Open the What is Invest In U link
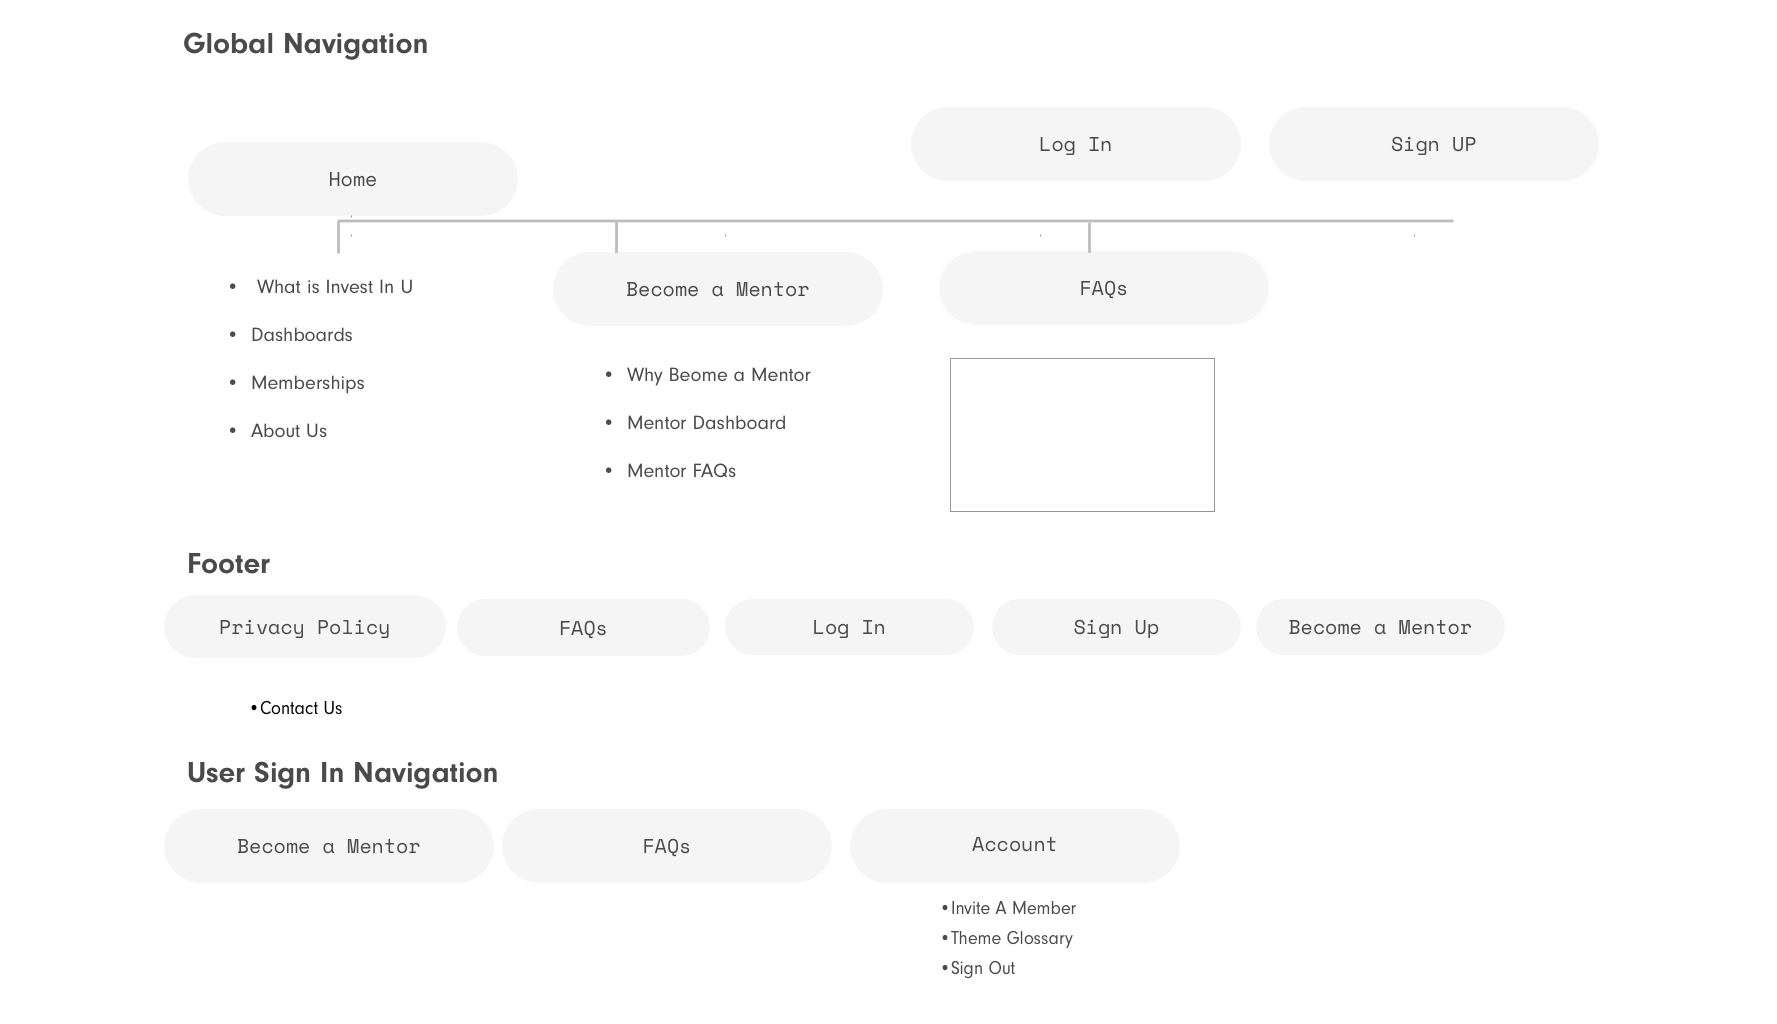The height and width of the screenshot is (1024, 1777). [334, 287]
